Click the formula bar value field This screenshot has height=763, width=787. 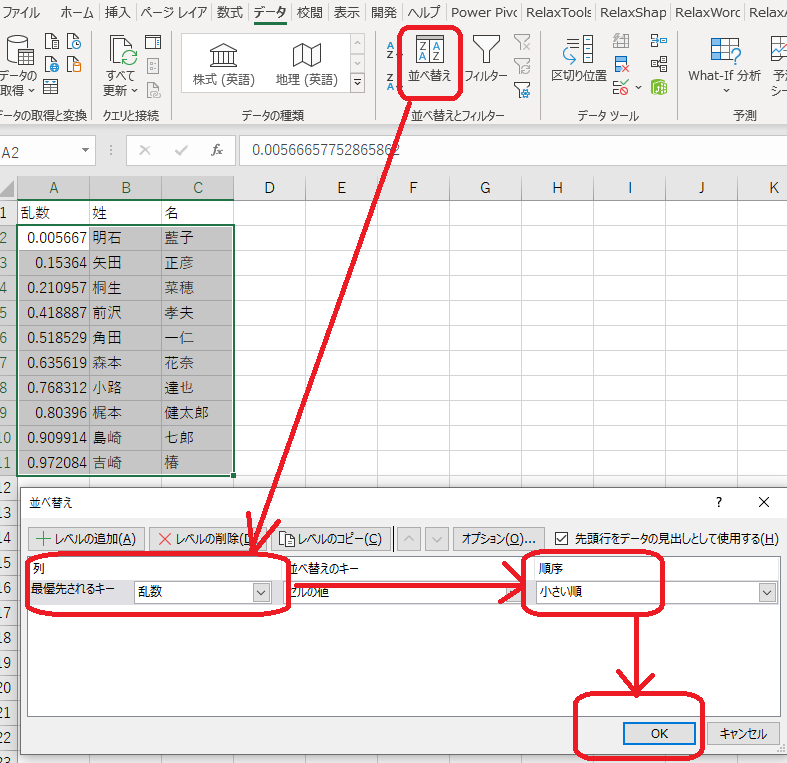tap(500, 150)
